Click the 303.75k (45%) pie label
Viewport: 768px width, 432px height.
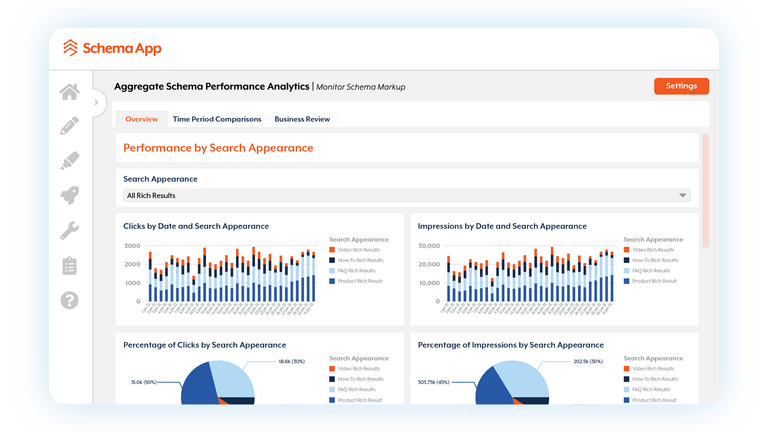coord(433,382)
